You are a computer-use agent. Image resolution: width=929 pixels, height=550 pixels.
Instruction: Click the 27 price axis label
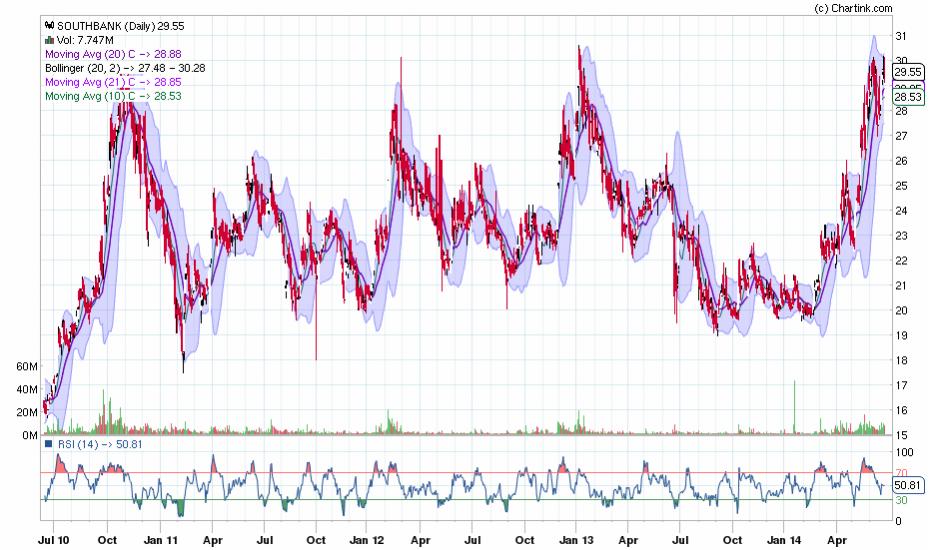pos(901,136)
